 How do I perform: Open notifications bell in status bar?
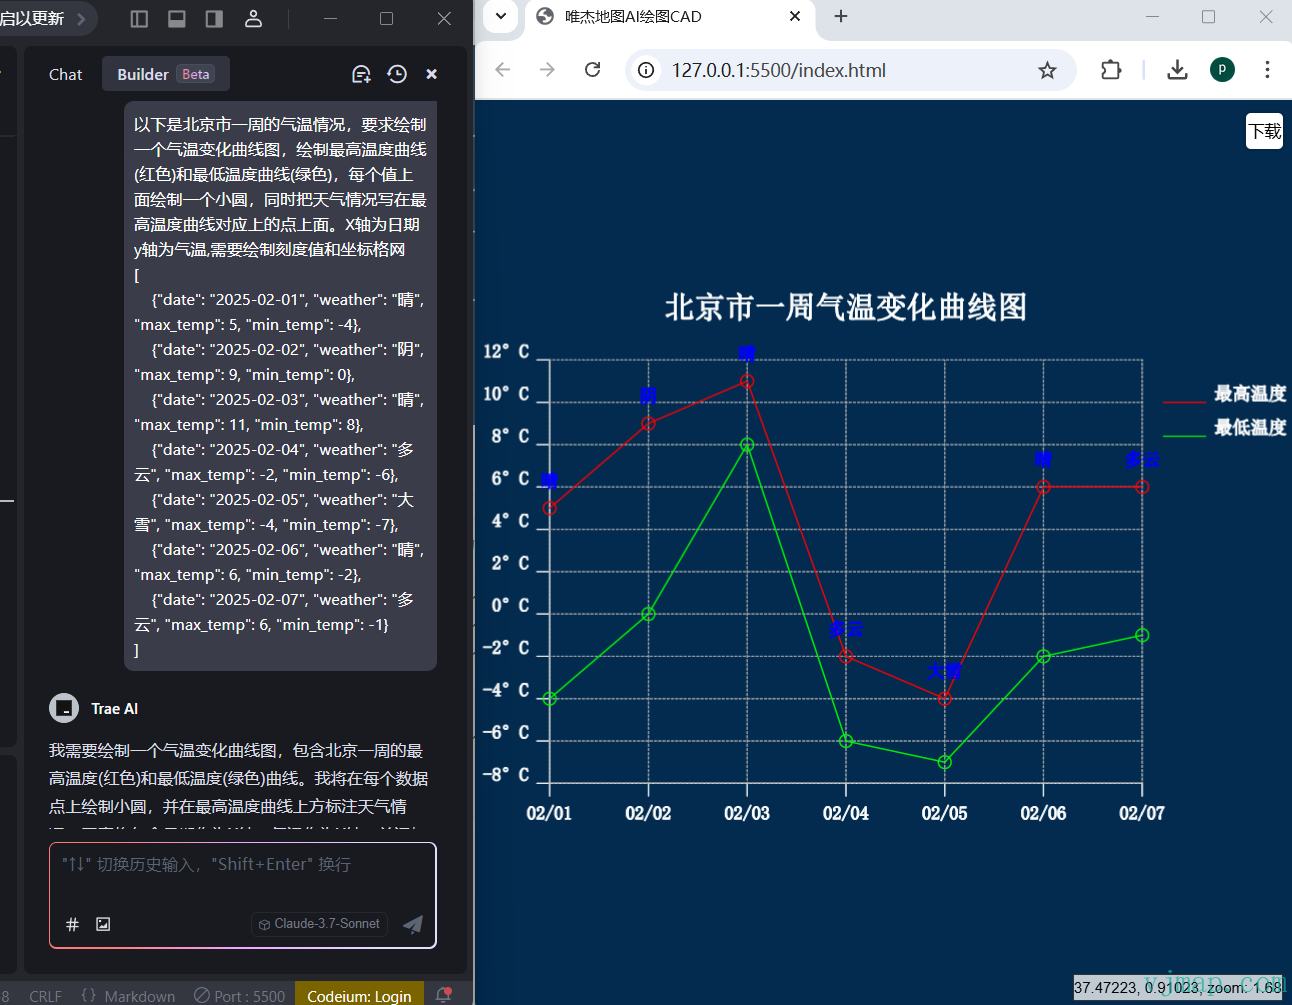point(443,995)
